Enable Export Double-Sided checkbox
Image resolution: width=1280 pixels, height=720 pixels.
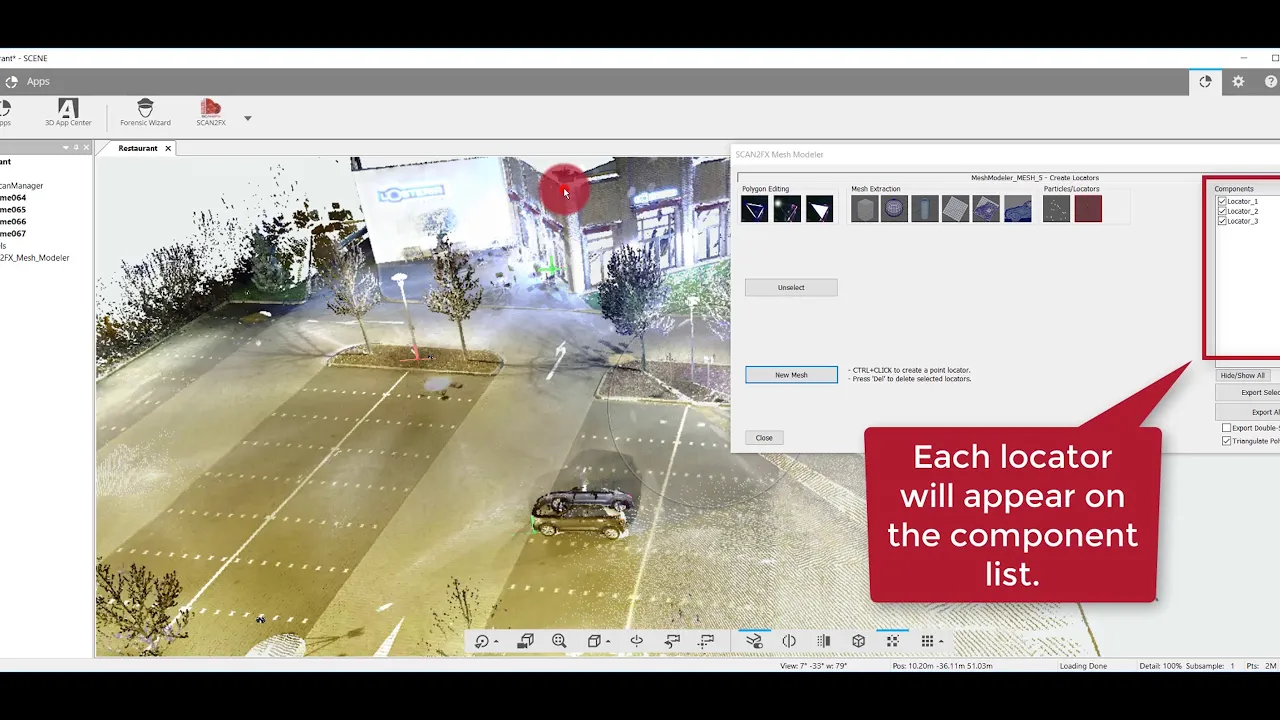pyautogui.click(x=1227, y=428)
